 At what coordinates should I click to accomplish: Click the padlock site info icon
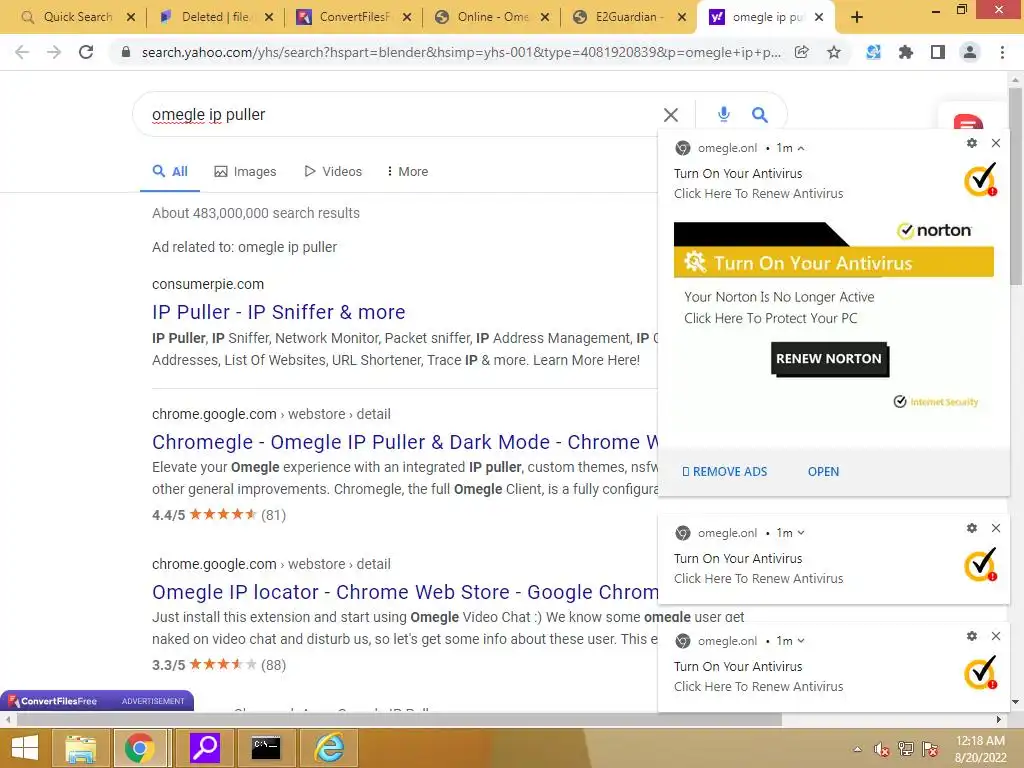click(x=125, y=52)
